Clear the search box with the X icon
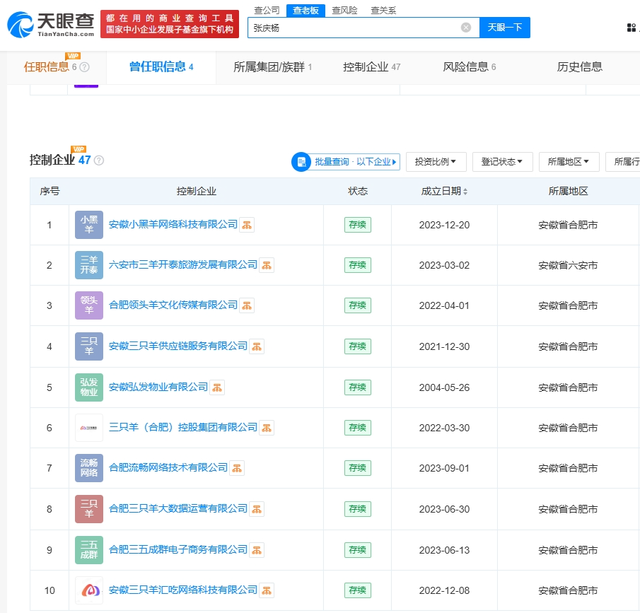 (x=466, y=28)
